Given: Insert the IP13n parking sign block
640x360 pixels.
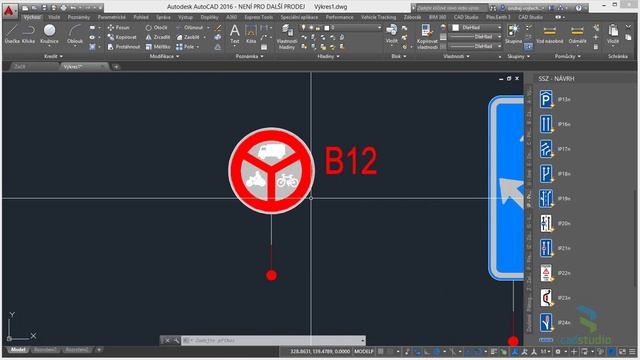Looking at the screenshot, I should click(x=546, y=99).
